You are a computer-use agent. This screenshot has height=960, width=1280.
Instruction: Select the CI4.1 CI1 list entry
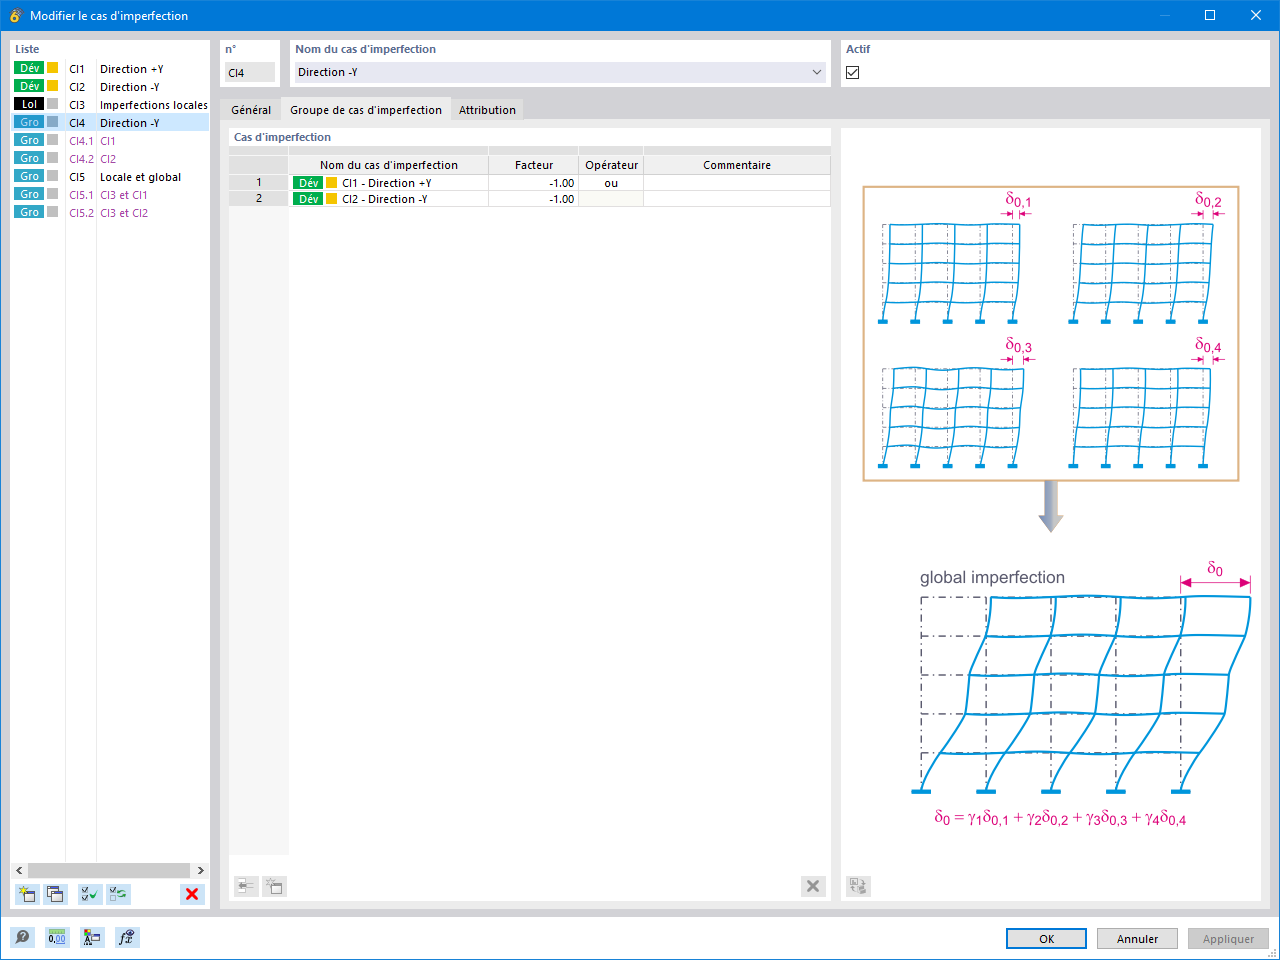(x=110, y=141)
